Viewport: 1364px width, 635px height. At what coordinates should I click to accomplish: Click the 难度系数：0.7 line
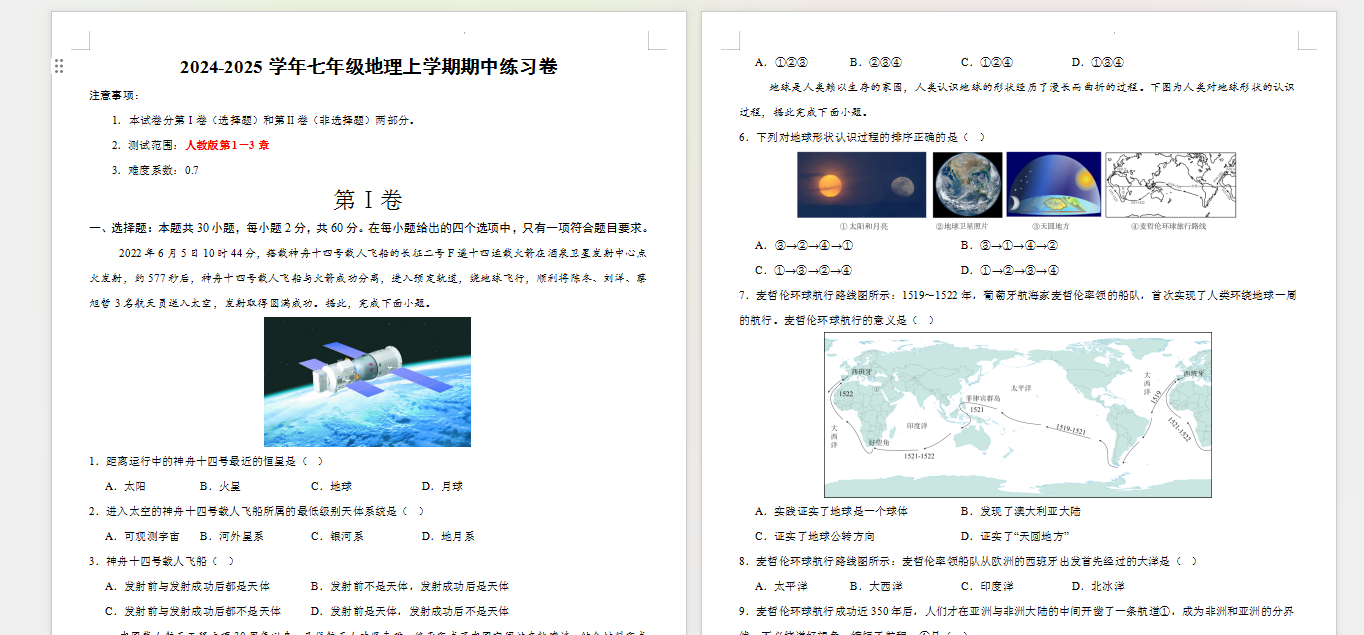pos(155,170)
